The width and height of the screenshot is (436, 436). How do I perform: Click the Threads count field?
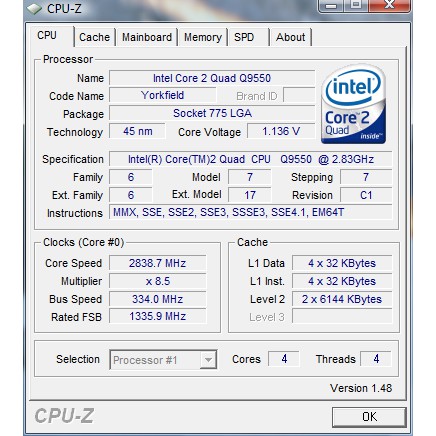tap(376, 359)
